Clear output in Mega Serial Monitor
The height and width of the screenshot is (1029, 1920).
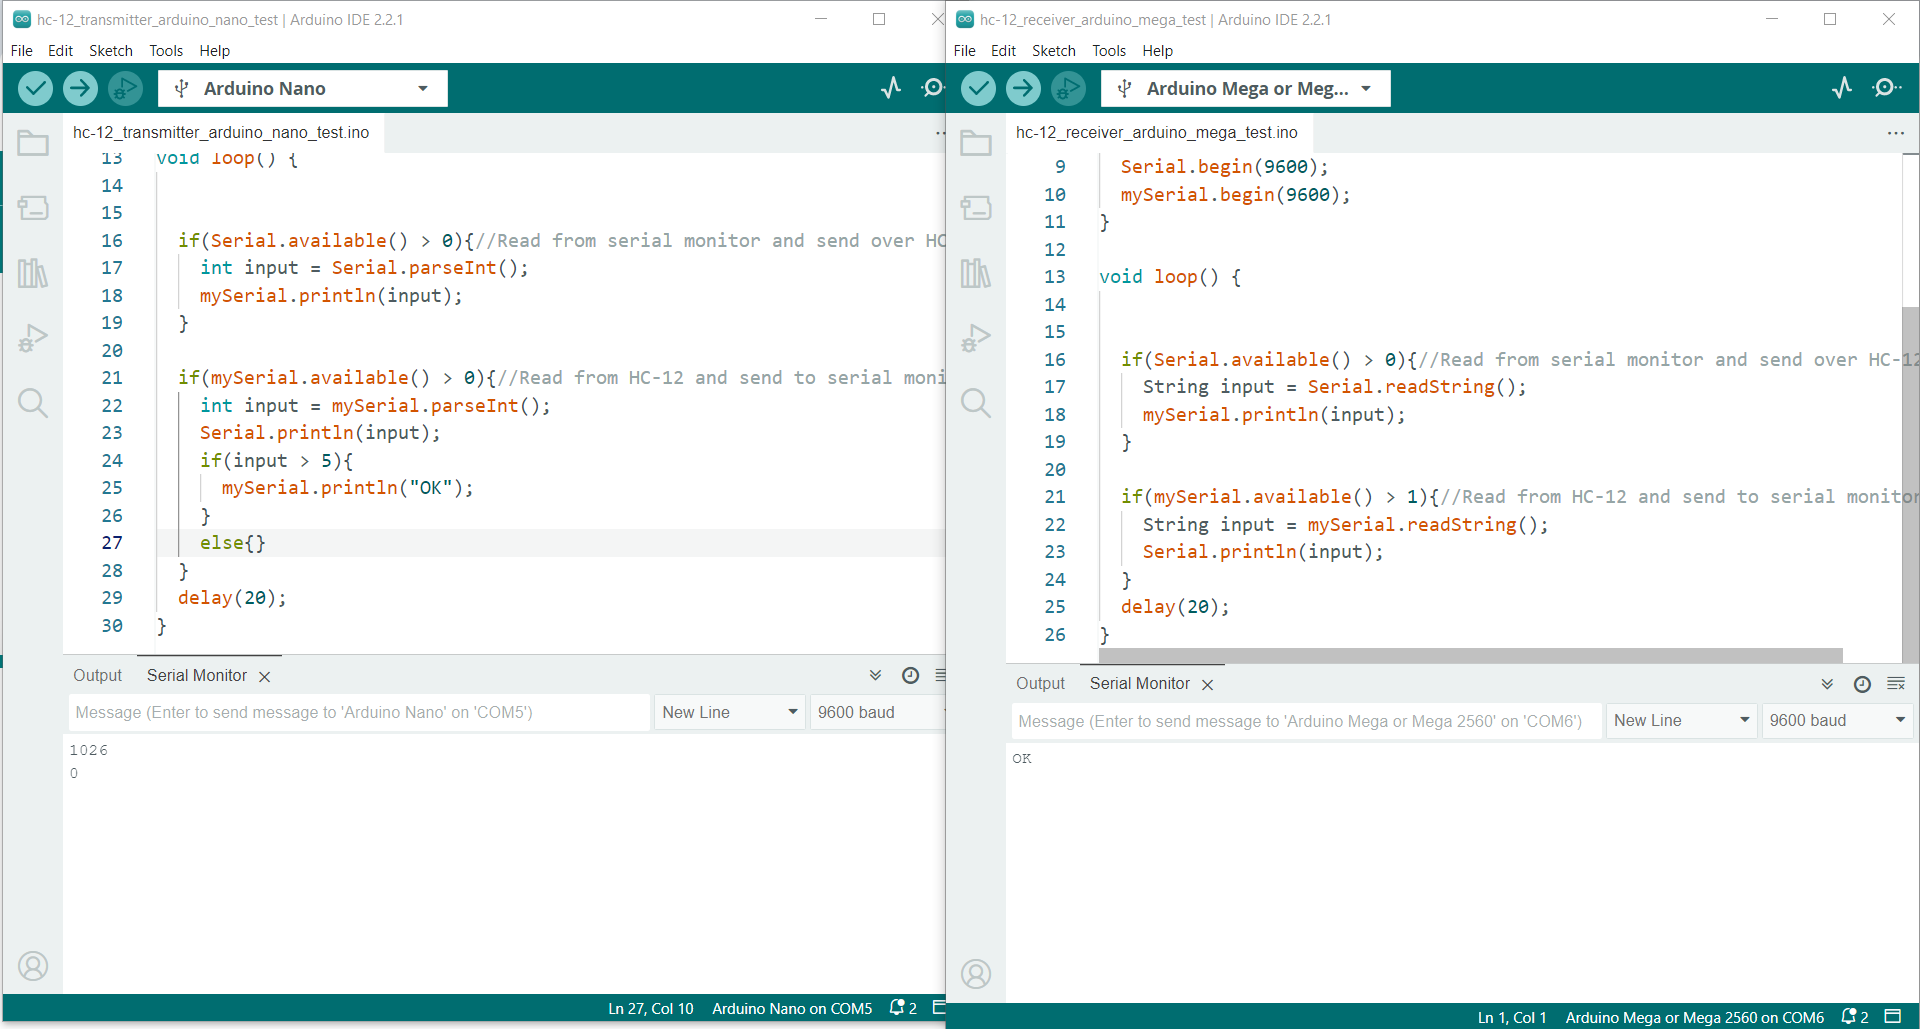coord(1896,684)
